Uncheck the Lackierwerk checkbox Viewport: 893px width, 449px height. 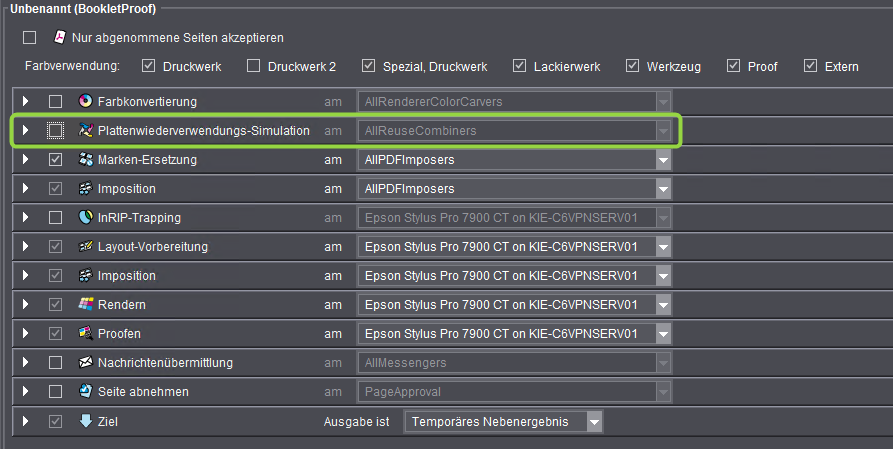tap(519, 67)
